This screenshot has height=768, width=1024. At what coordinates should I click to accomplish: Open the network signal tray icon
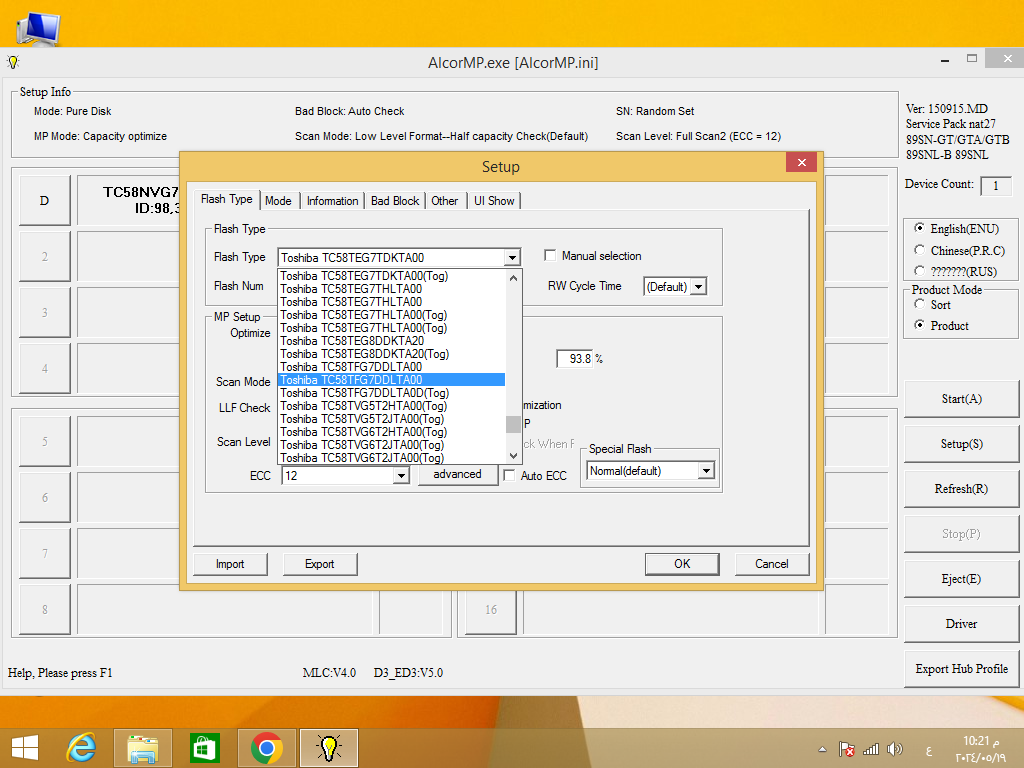(x=871, y=749)
